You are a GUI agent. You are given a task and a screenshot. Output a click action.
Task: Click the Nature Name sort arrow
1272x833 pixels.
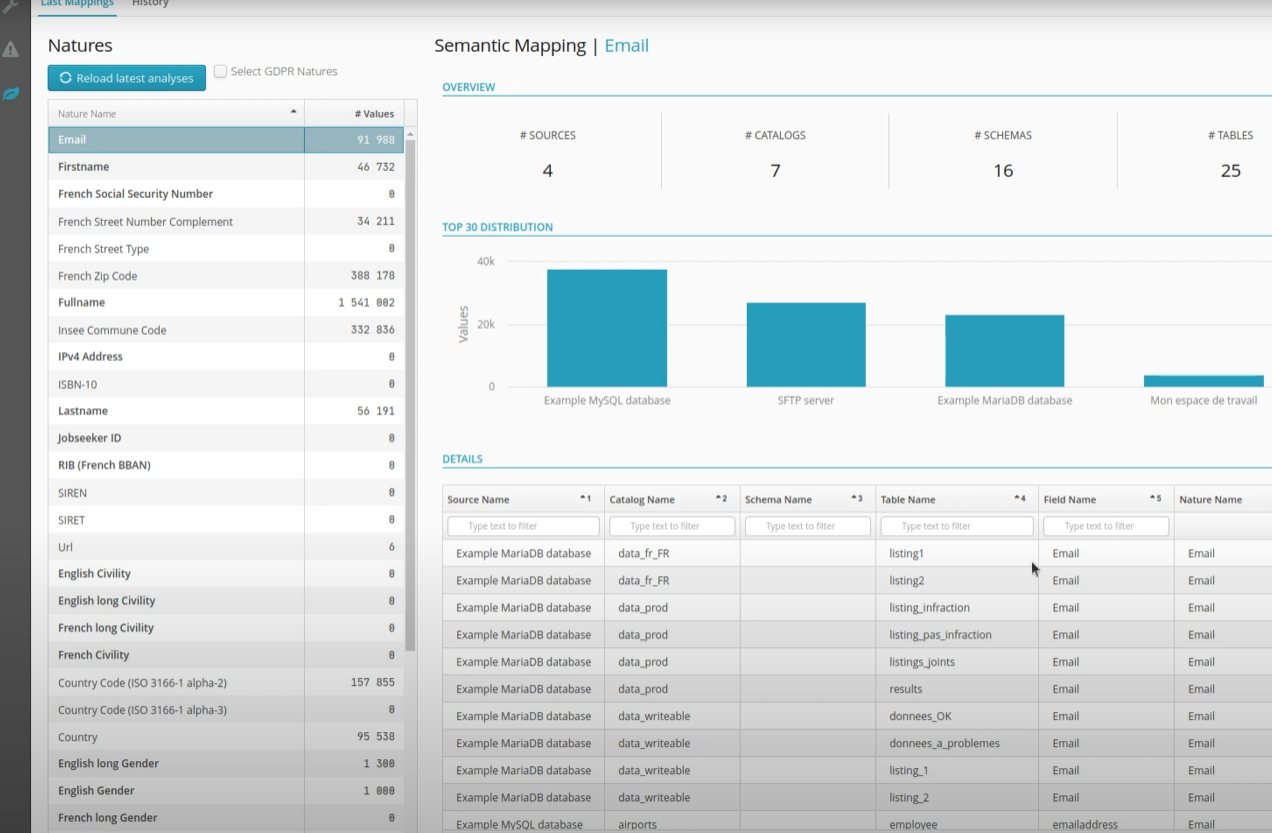pyautogui.click(x=293, y=111)
